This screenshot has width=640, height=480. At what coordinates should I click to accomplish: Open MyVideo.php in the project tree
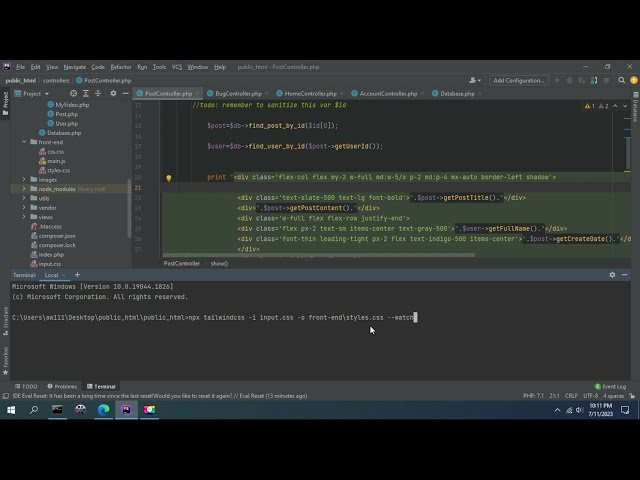click(x=68, y=105)
